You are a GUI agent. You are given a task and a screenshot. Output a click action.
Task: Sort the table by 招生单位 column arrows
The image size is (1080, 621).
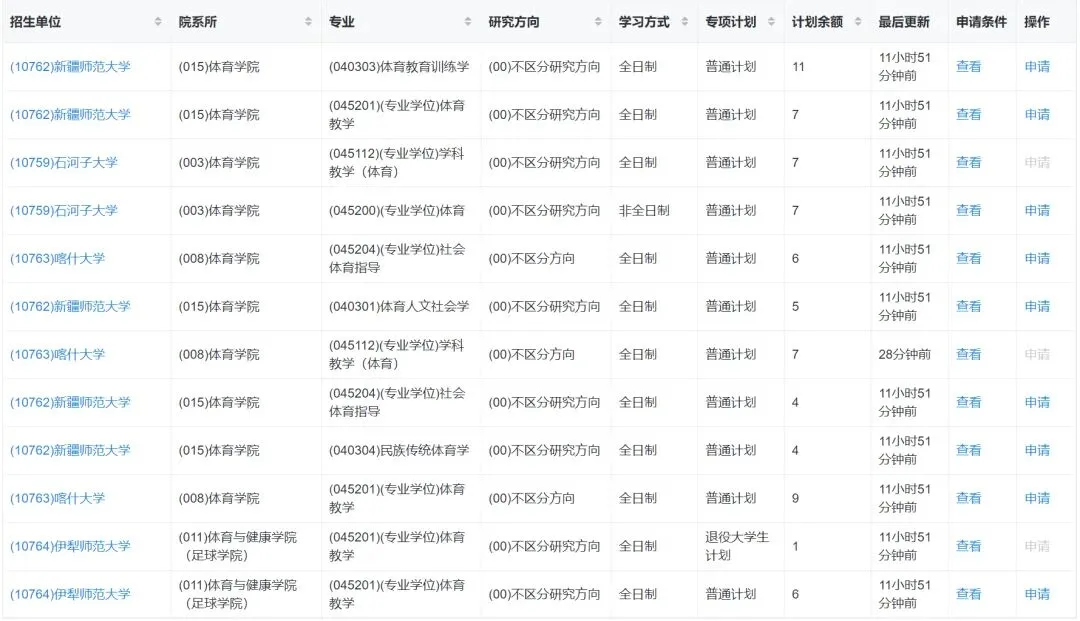coord(158,22)
